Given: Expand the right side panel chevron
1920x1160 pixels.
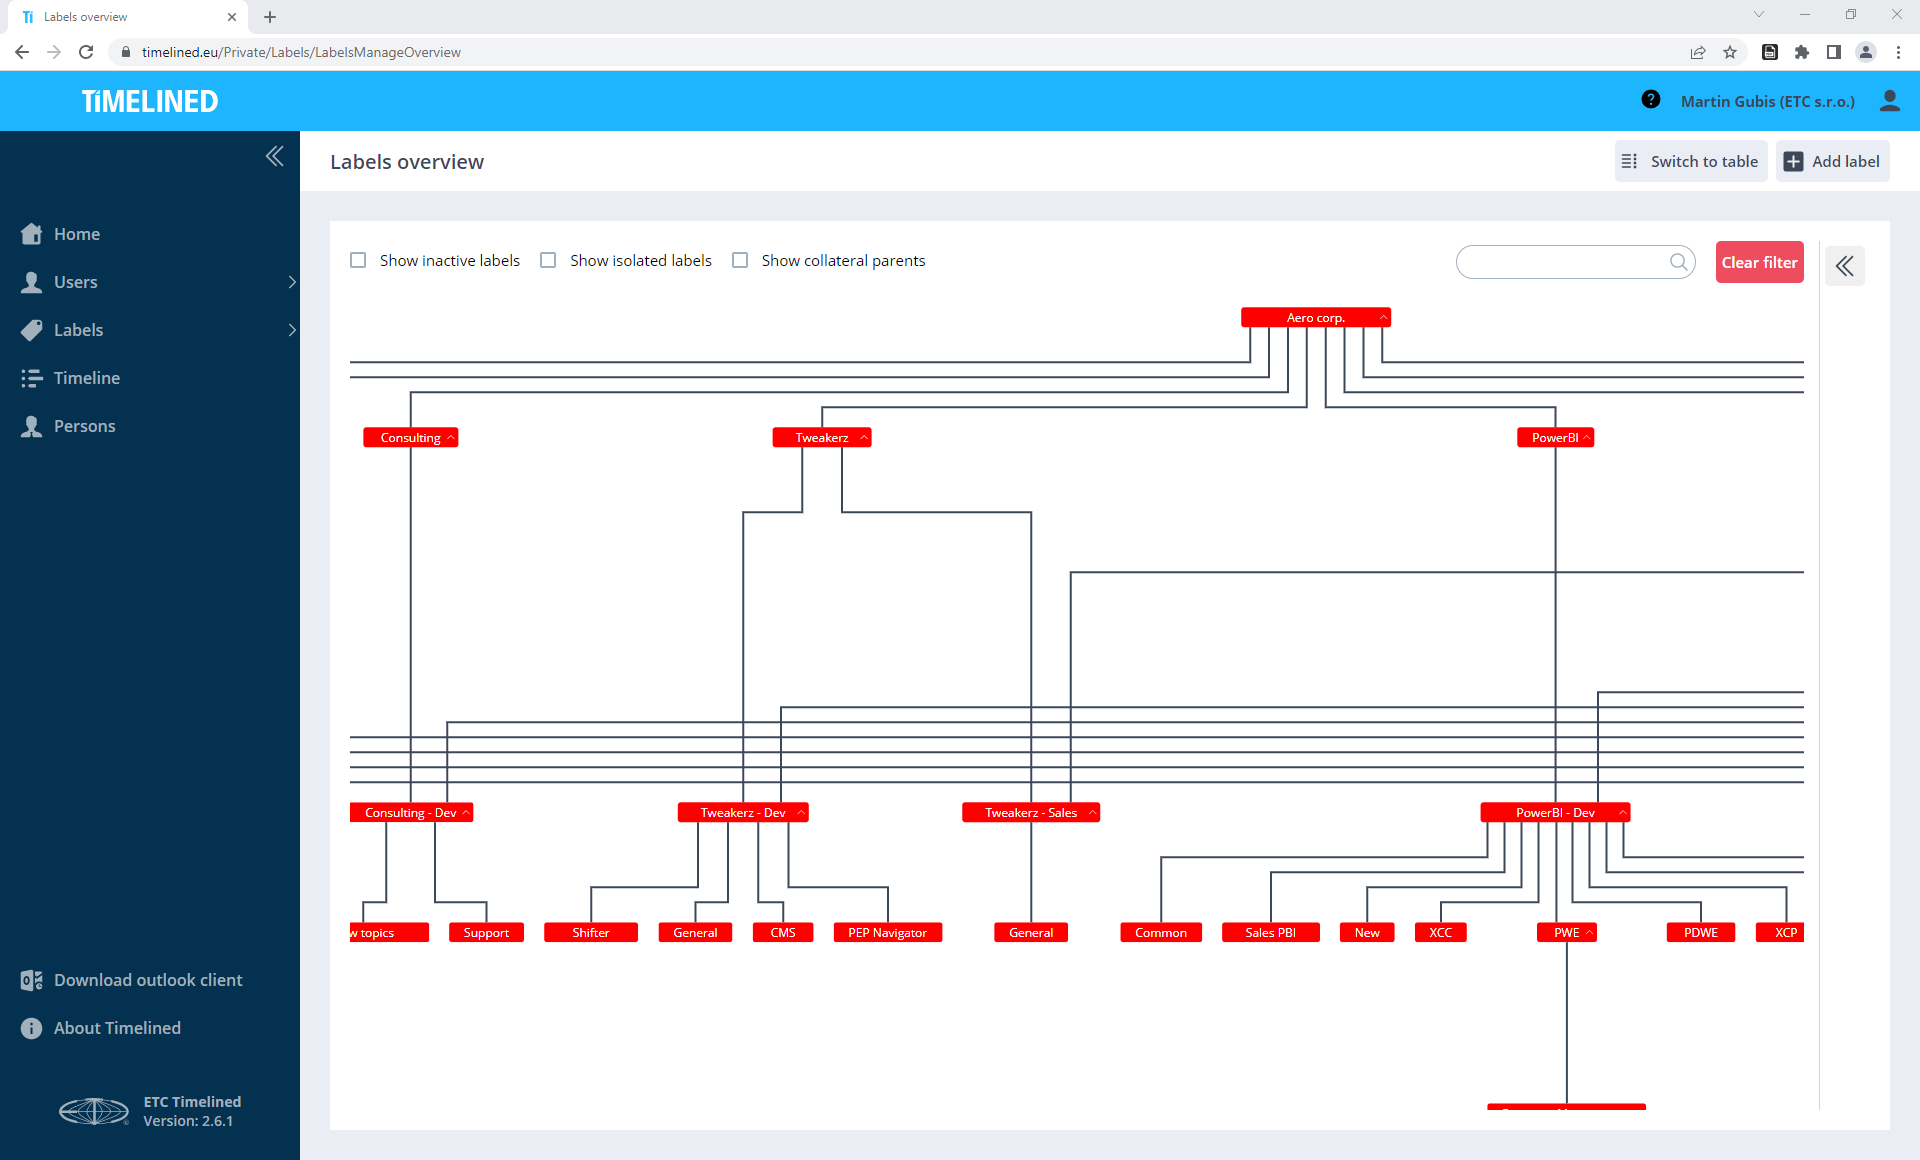Looking at the screenshot, I should click(x=1845, y=266).
